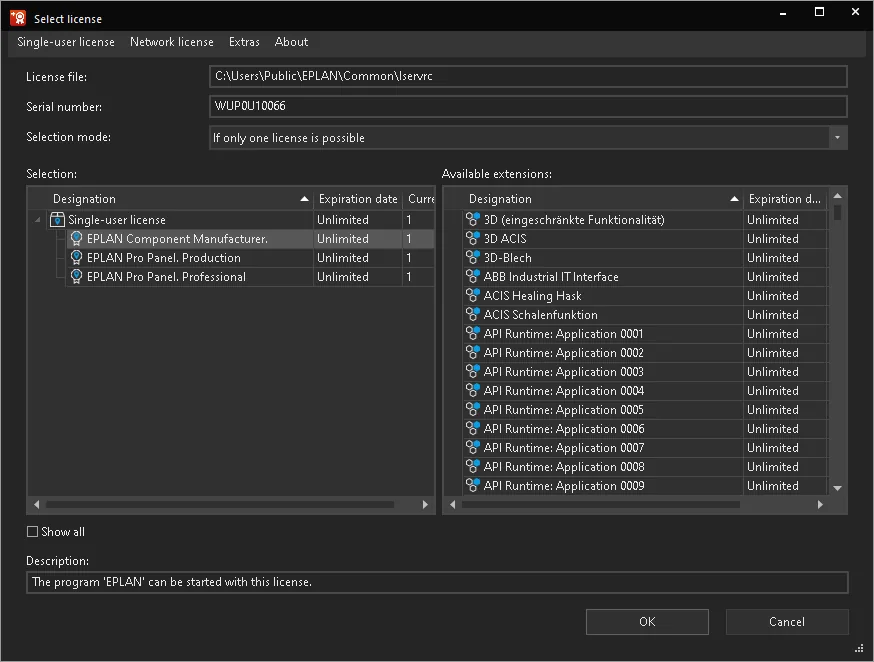
Task: Click the 3D (eingeschränkte Funktionalität) extension icon
Action: pos(473,220)
